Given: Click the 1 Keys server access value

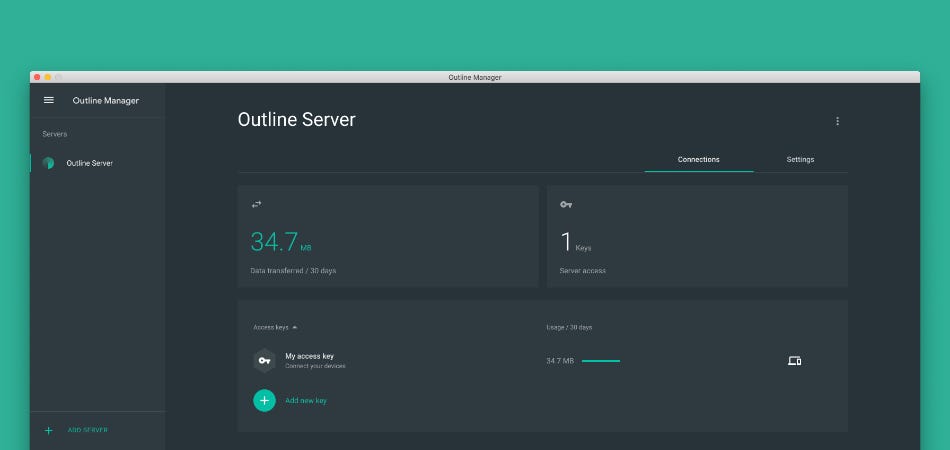Looking at the screenshot, I should [x=575, y=242].
